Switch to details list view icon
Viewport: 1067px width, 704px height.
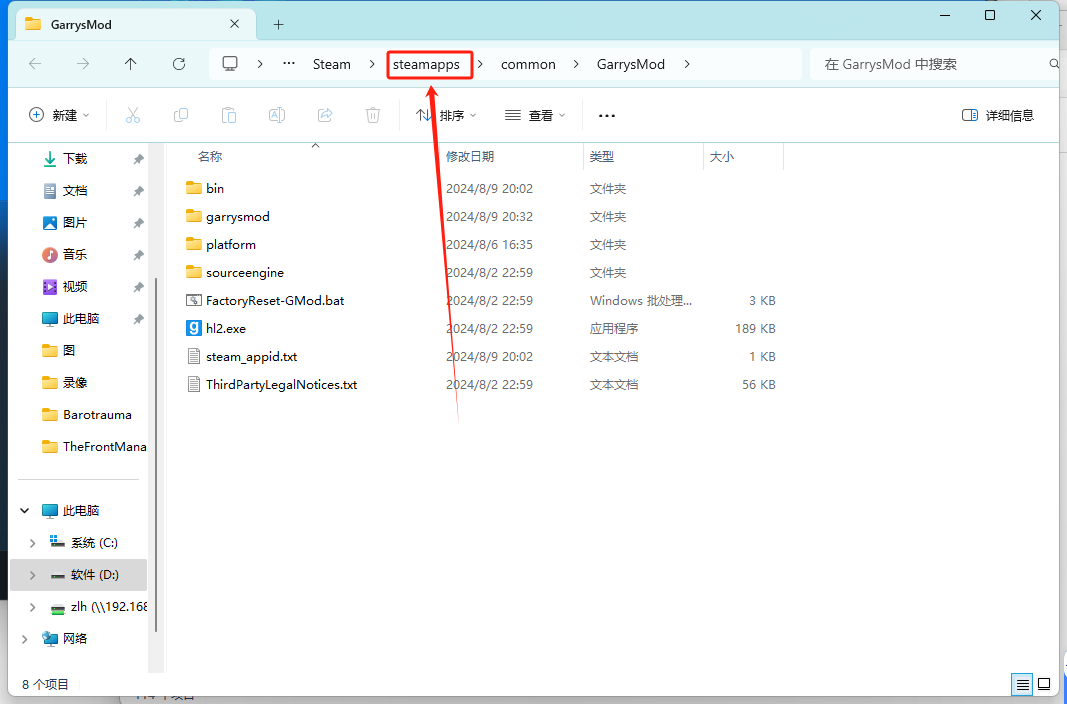[1022, 685]
